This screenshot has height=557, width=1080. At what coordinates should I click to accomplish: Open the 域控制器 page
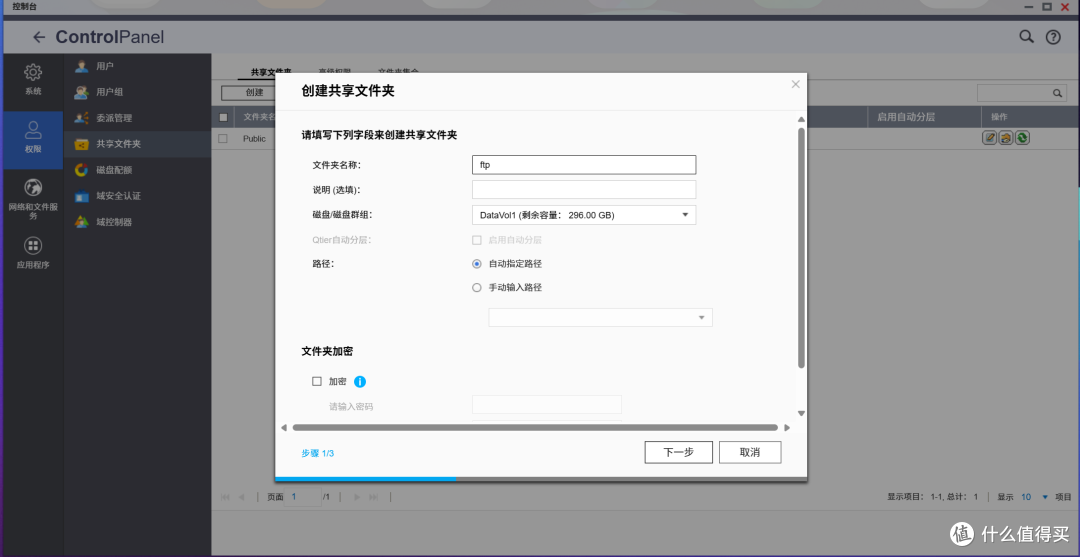(x=137, y=222)
